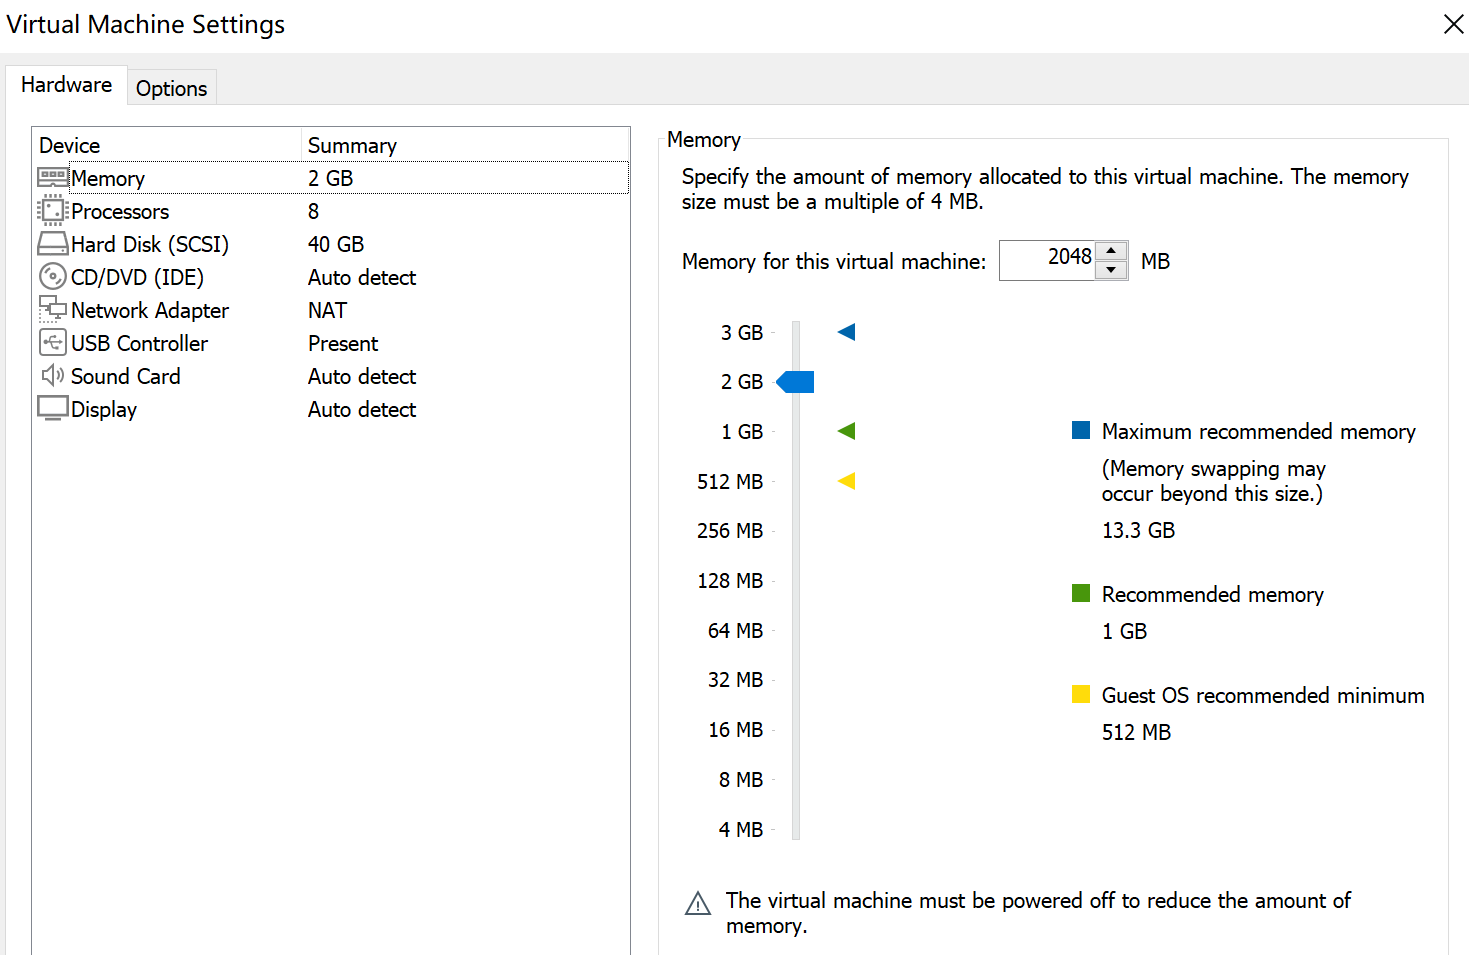Switch to the Options tab
This screenshot has height=955, width=1469.
(x=172, y=88)
